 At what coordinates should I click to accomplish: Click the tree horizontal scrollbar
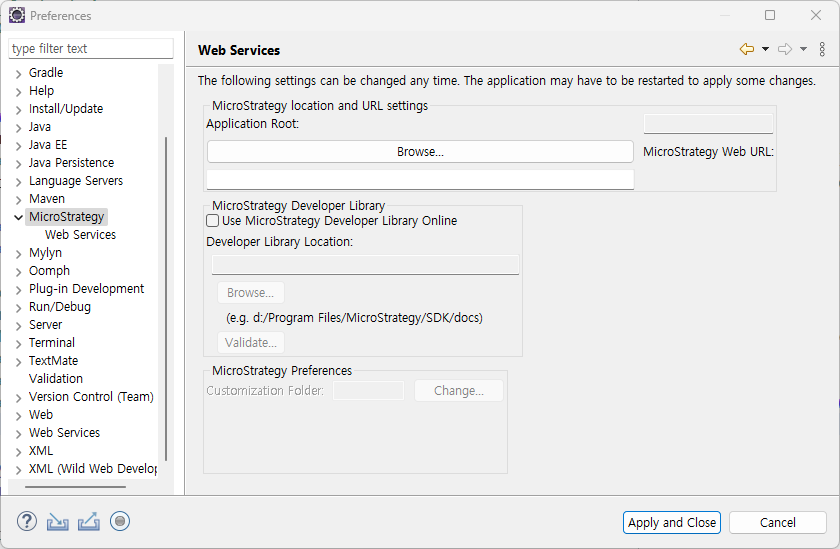pyautogui.click(x=75, y=487)
